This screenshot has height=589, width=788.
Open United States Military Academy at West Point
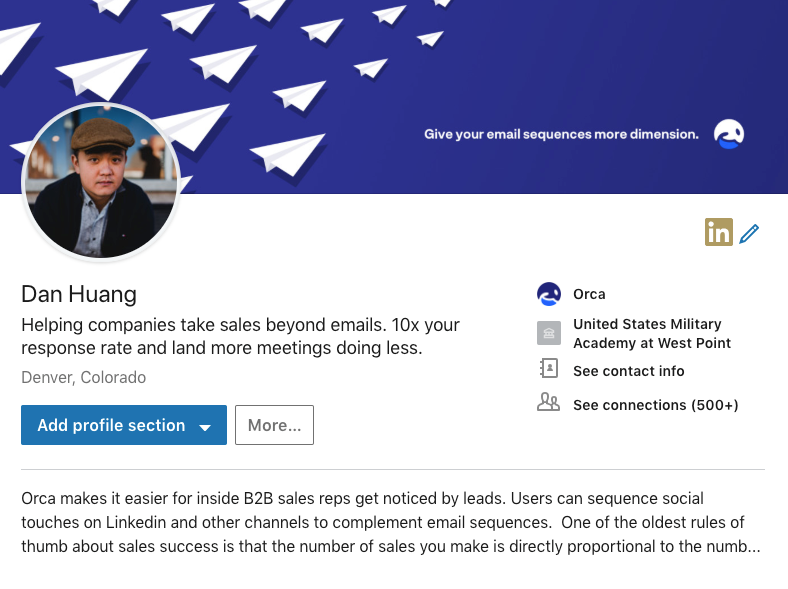click(x=652, y=333)
